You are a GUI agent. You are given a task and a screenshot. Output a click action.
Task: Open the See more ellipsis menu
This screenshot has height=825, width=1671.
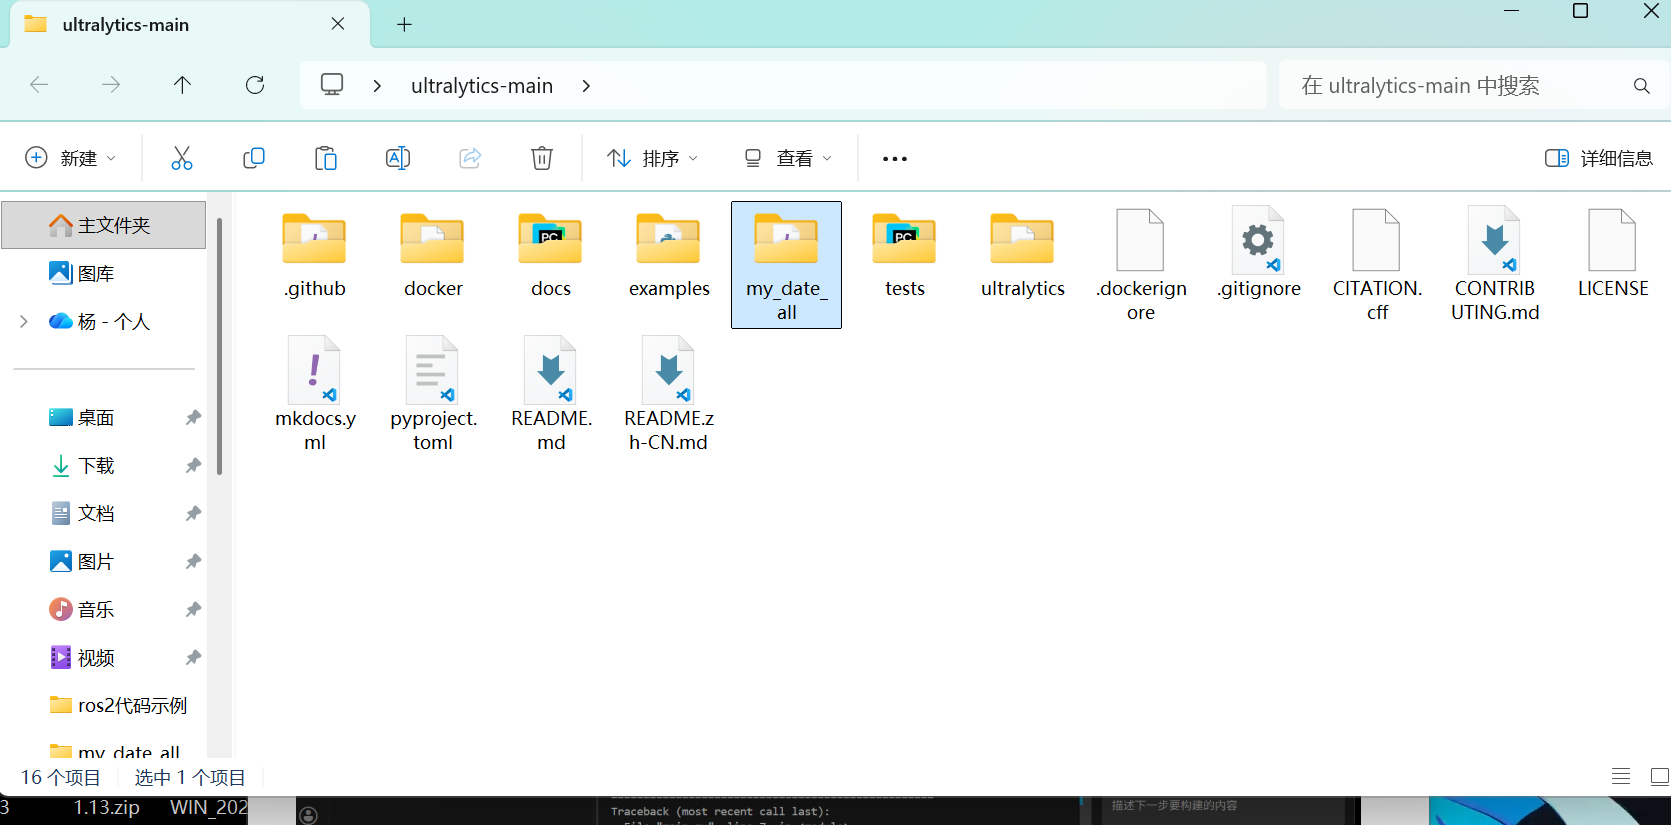[894, 158]
